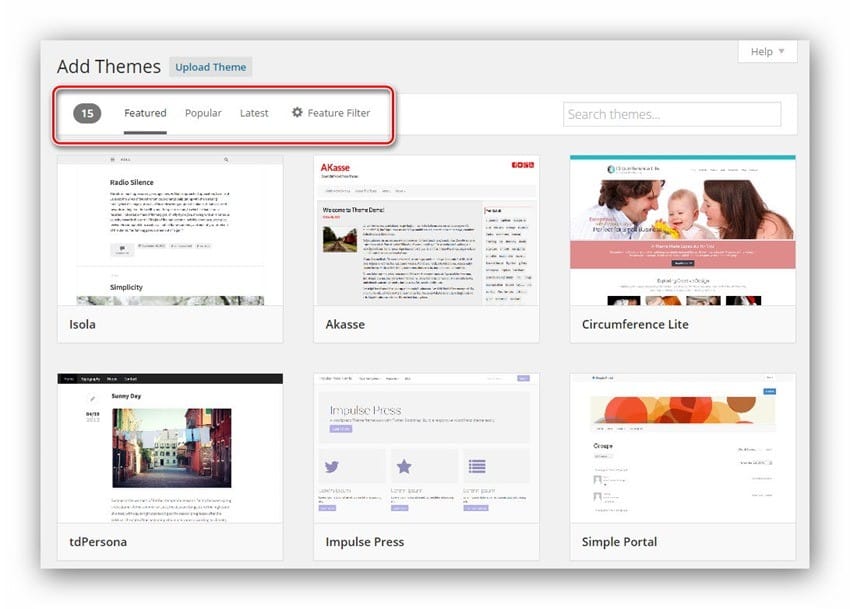
Task: Focus the Search themes field
Action: [x=672, y=114]
